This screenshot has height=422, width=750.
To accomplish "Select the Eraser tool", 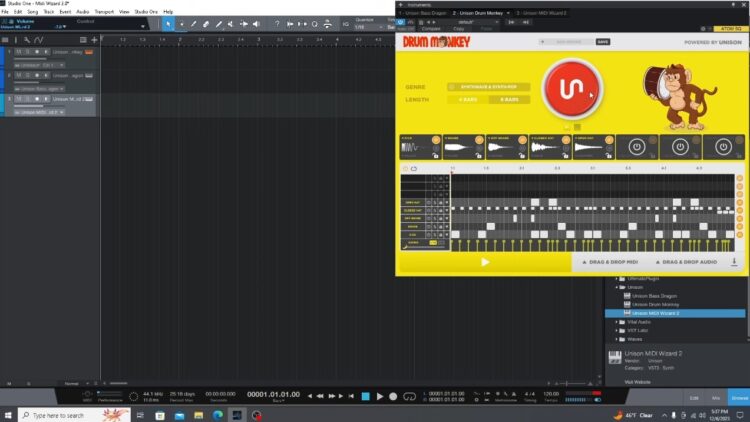I will [x=206, y=24].
